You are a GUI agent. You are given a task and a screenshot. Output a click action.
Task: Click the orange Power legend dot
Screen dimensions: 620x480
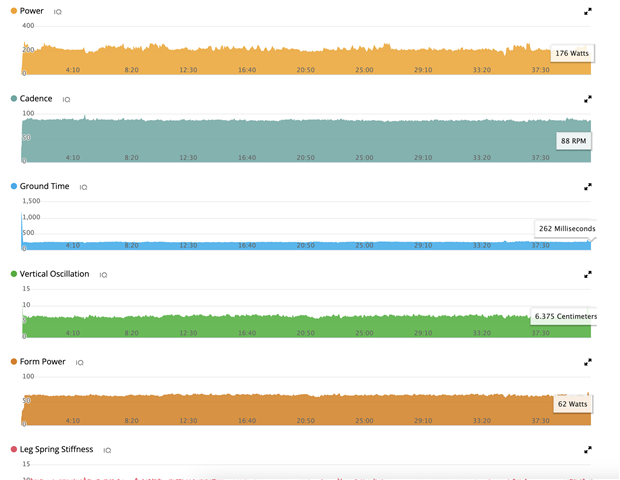pos(14,11)
